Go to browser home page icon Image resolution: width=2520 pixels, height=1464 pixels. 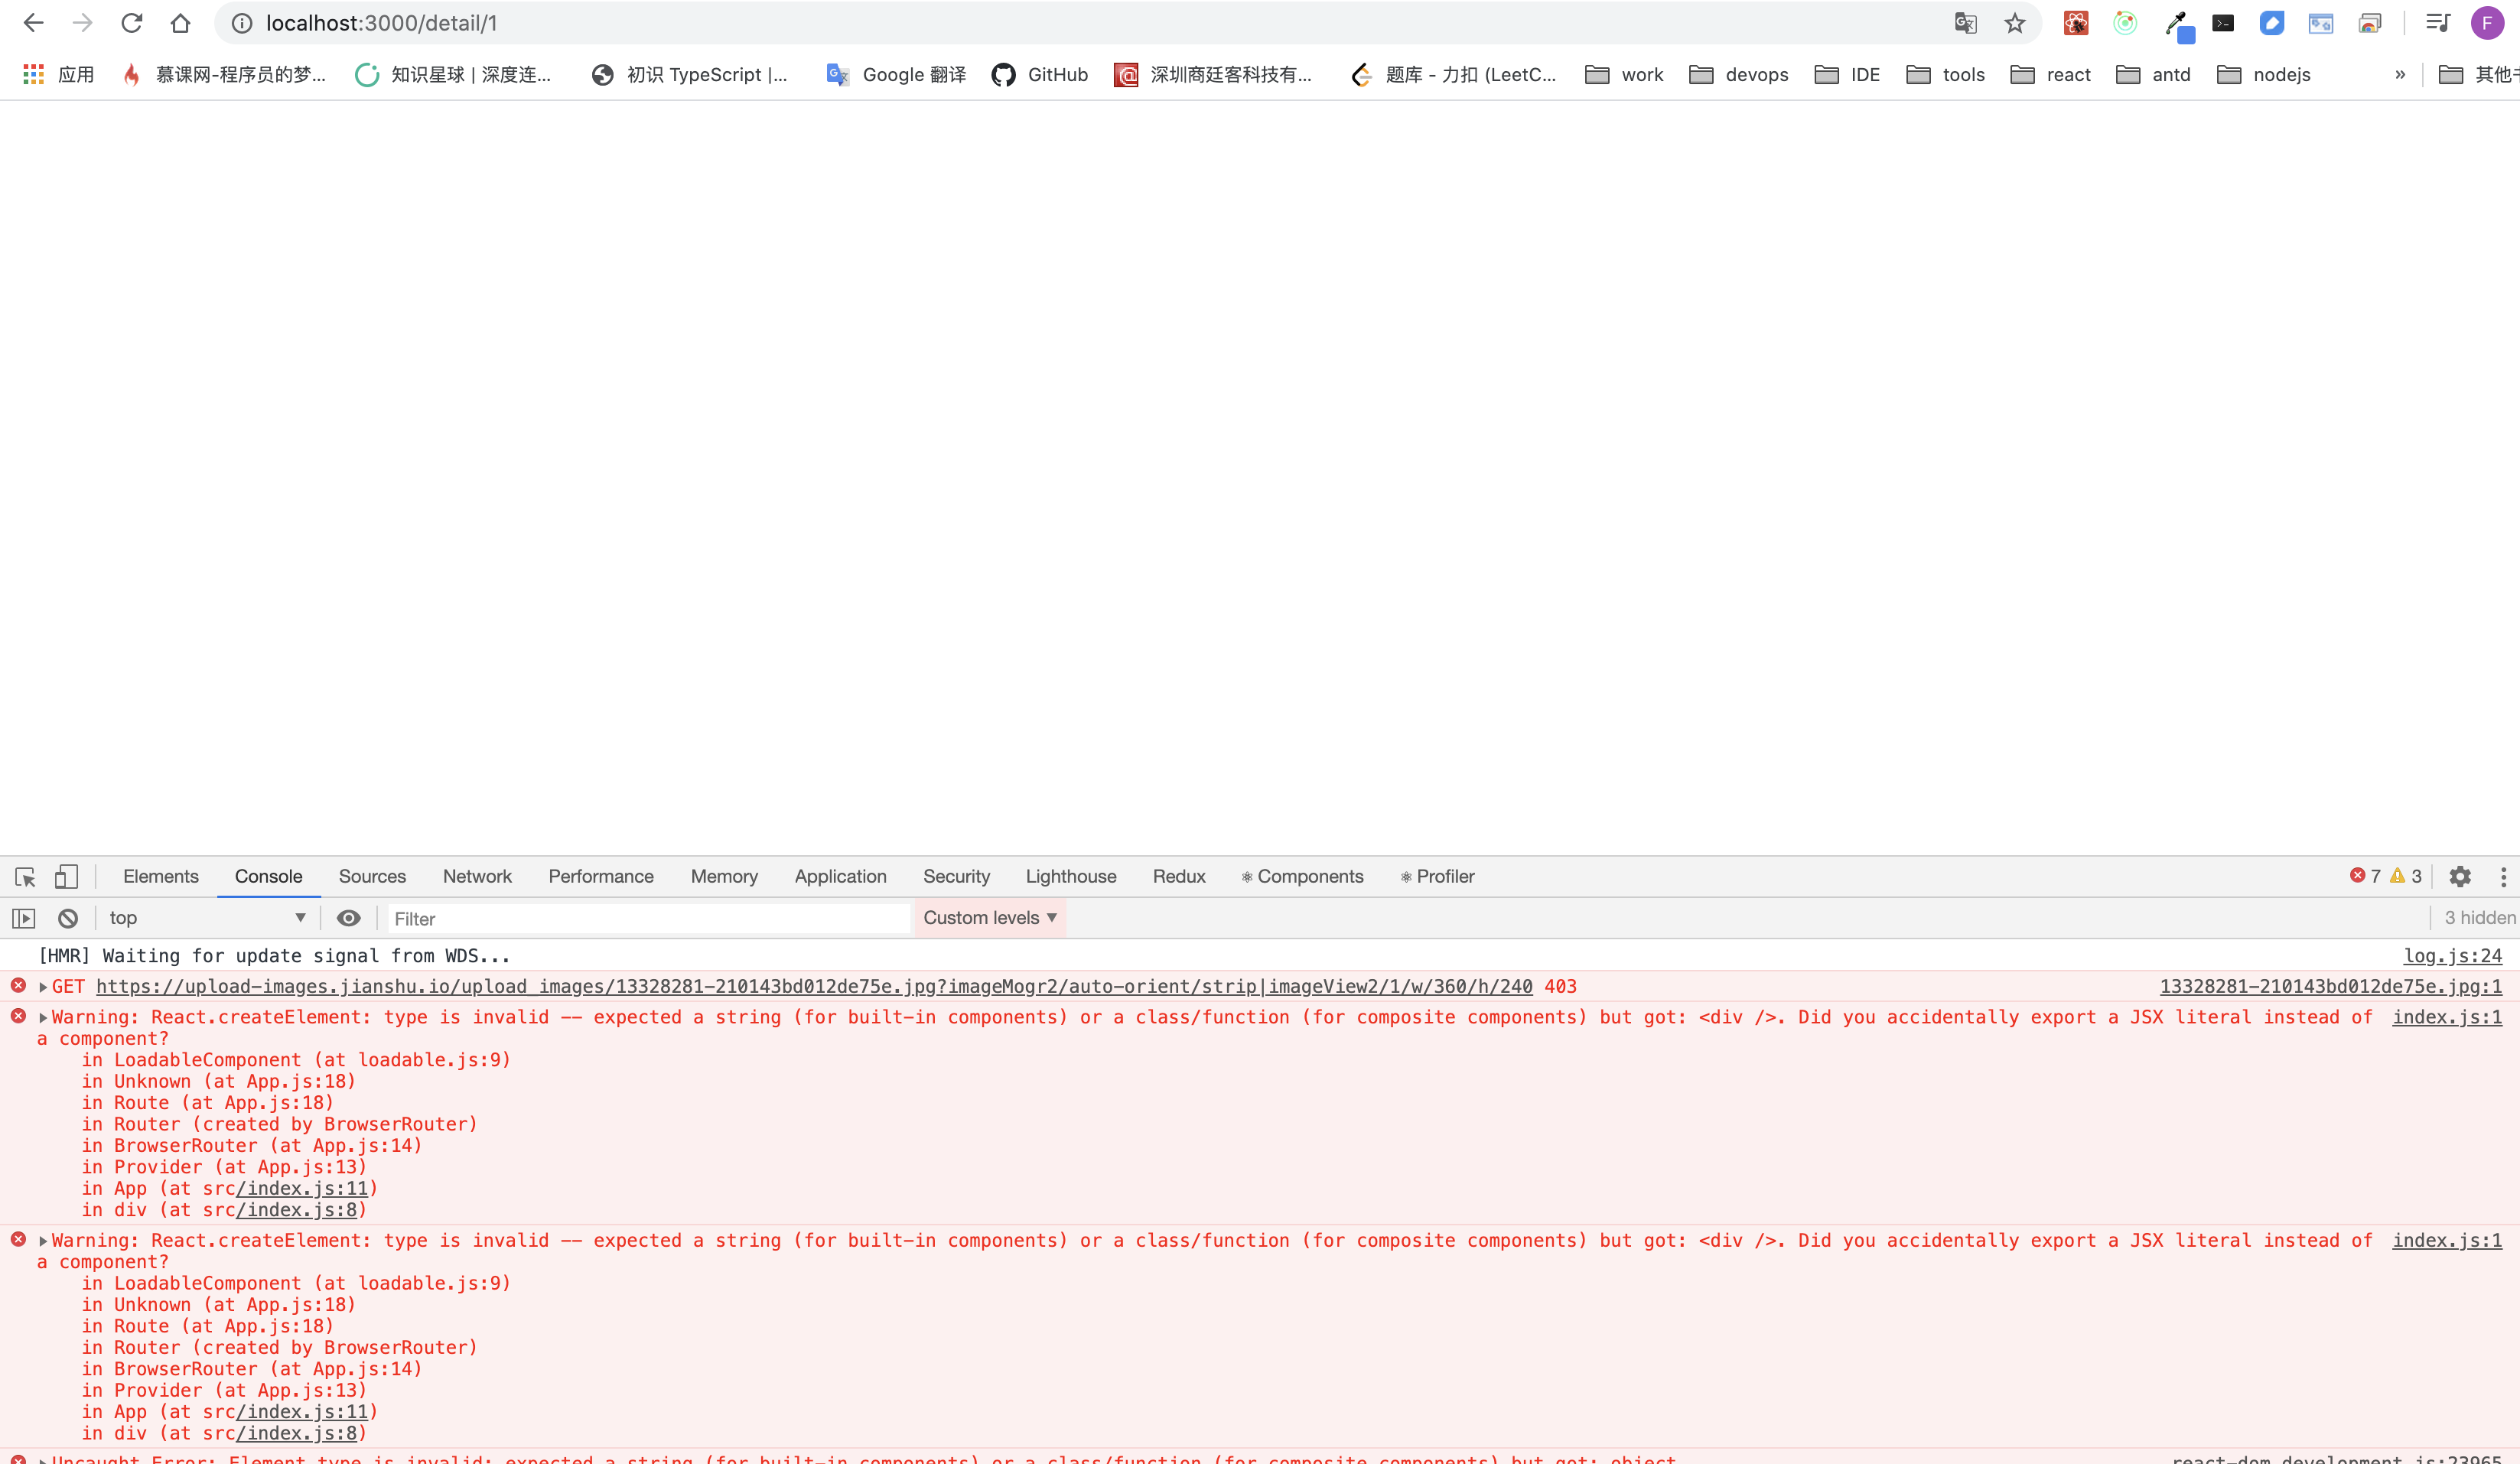(180, 23)
